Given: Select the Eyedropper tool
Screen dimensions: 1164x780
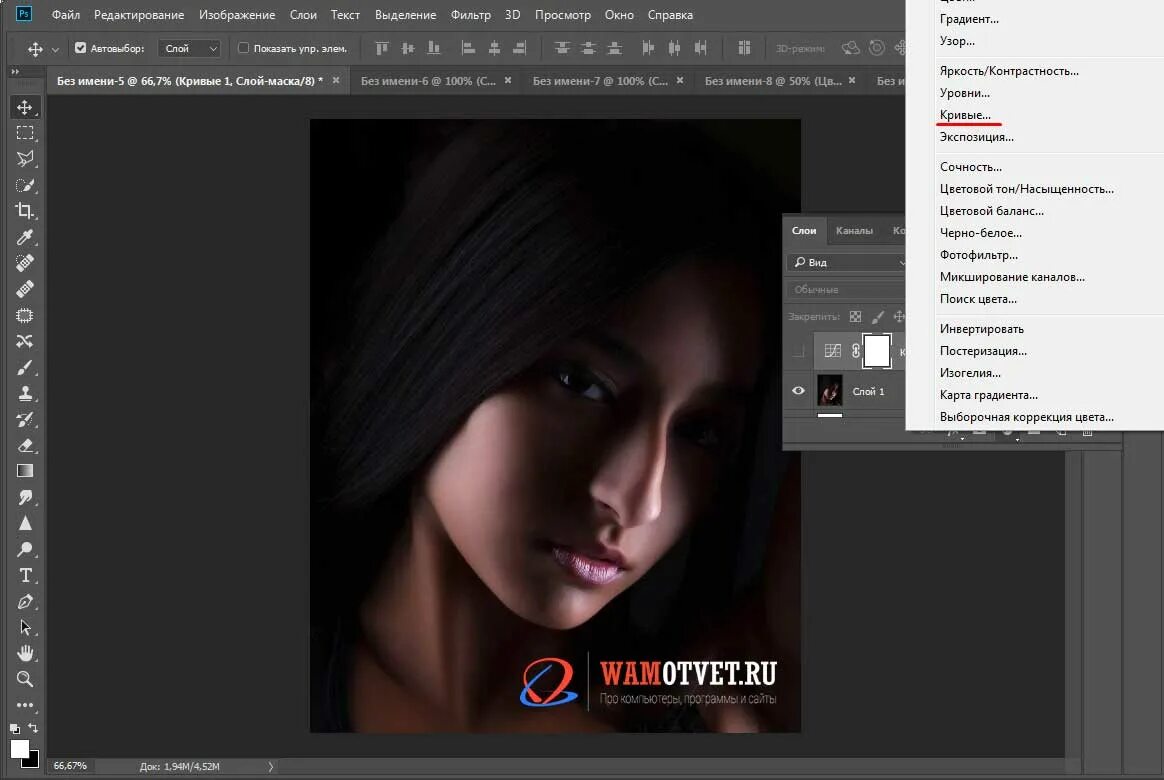Looking at the screenshot, I should coord(25,237).
